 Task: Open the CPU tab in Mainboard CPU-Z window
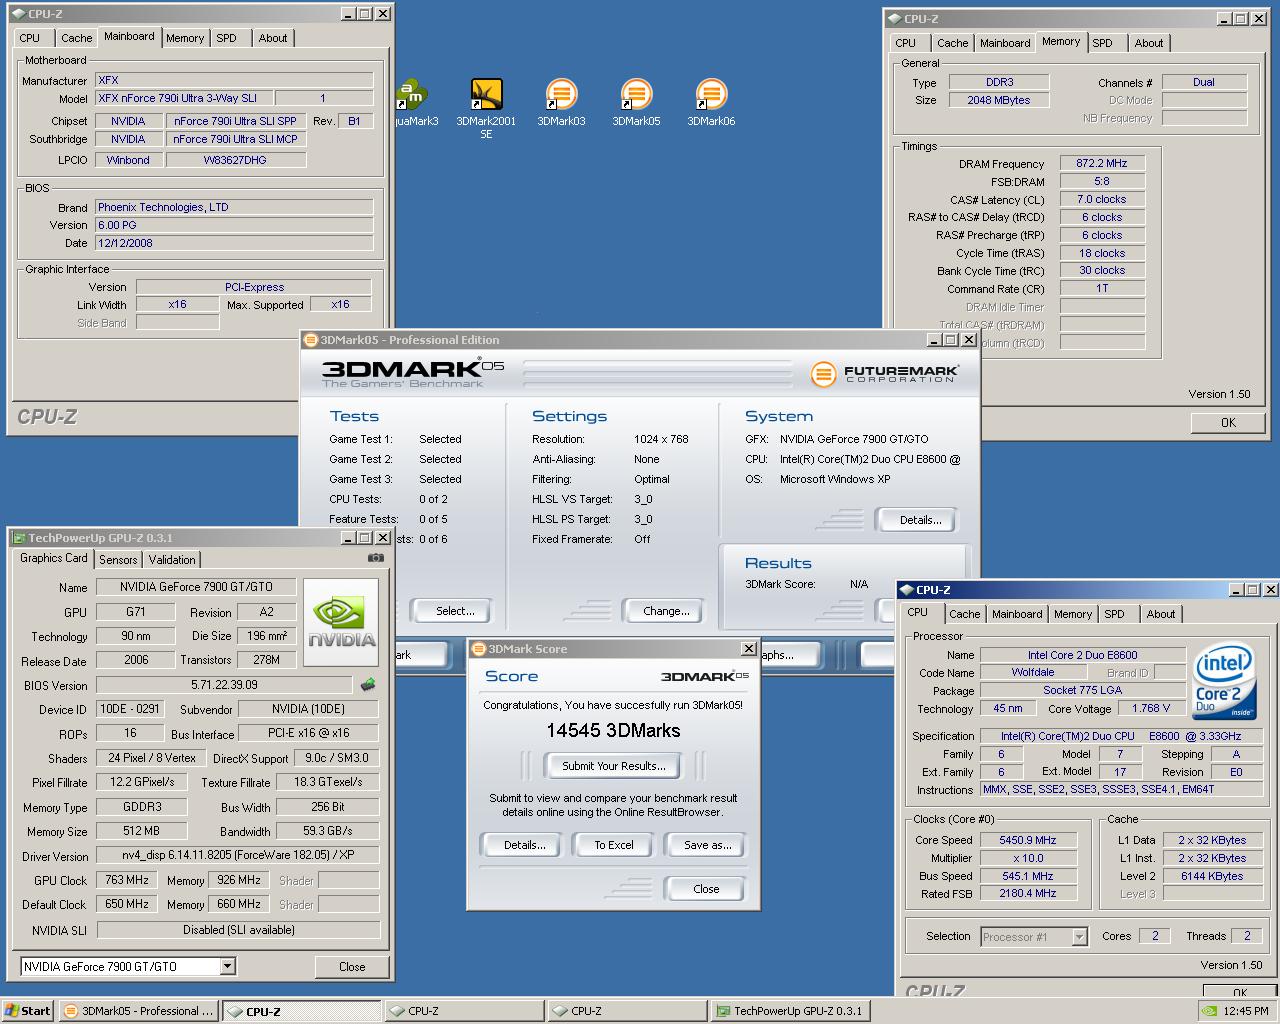coord(30,38)
